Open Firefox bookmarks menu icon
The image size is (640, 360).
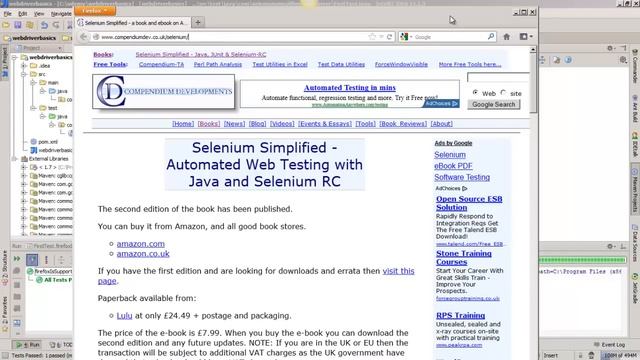526,37
